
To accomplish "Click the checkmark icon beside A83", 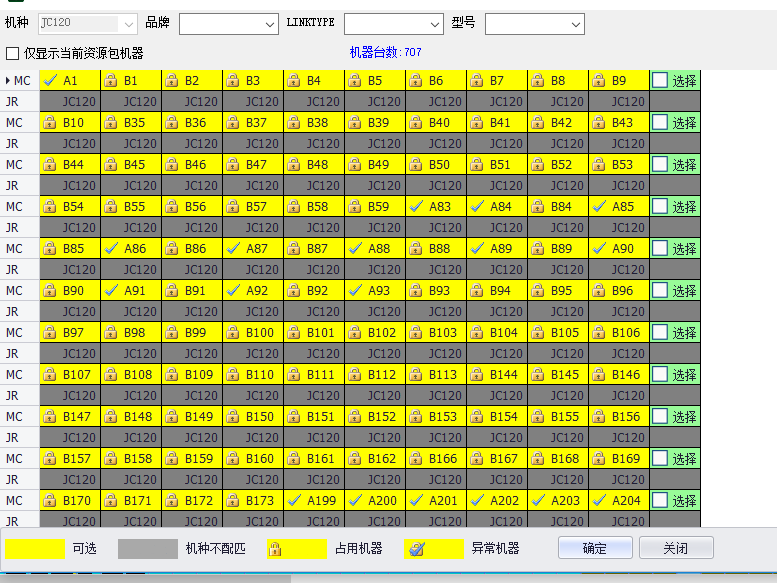I will pyautogui.click(x=415, y=207).
